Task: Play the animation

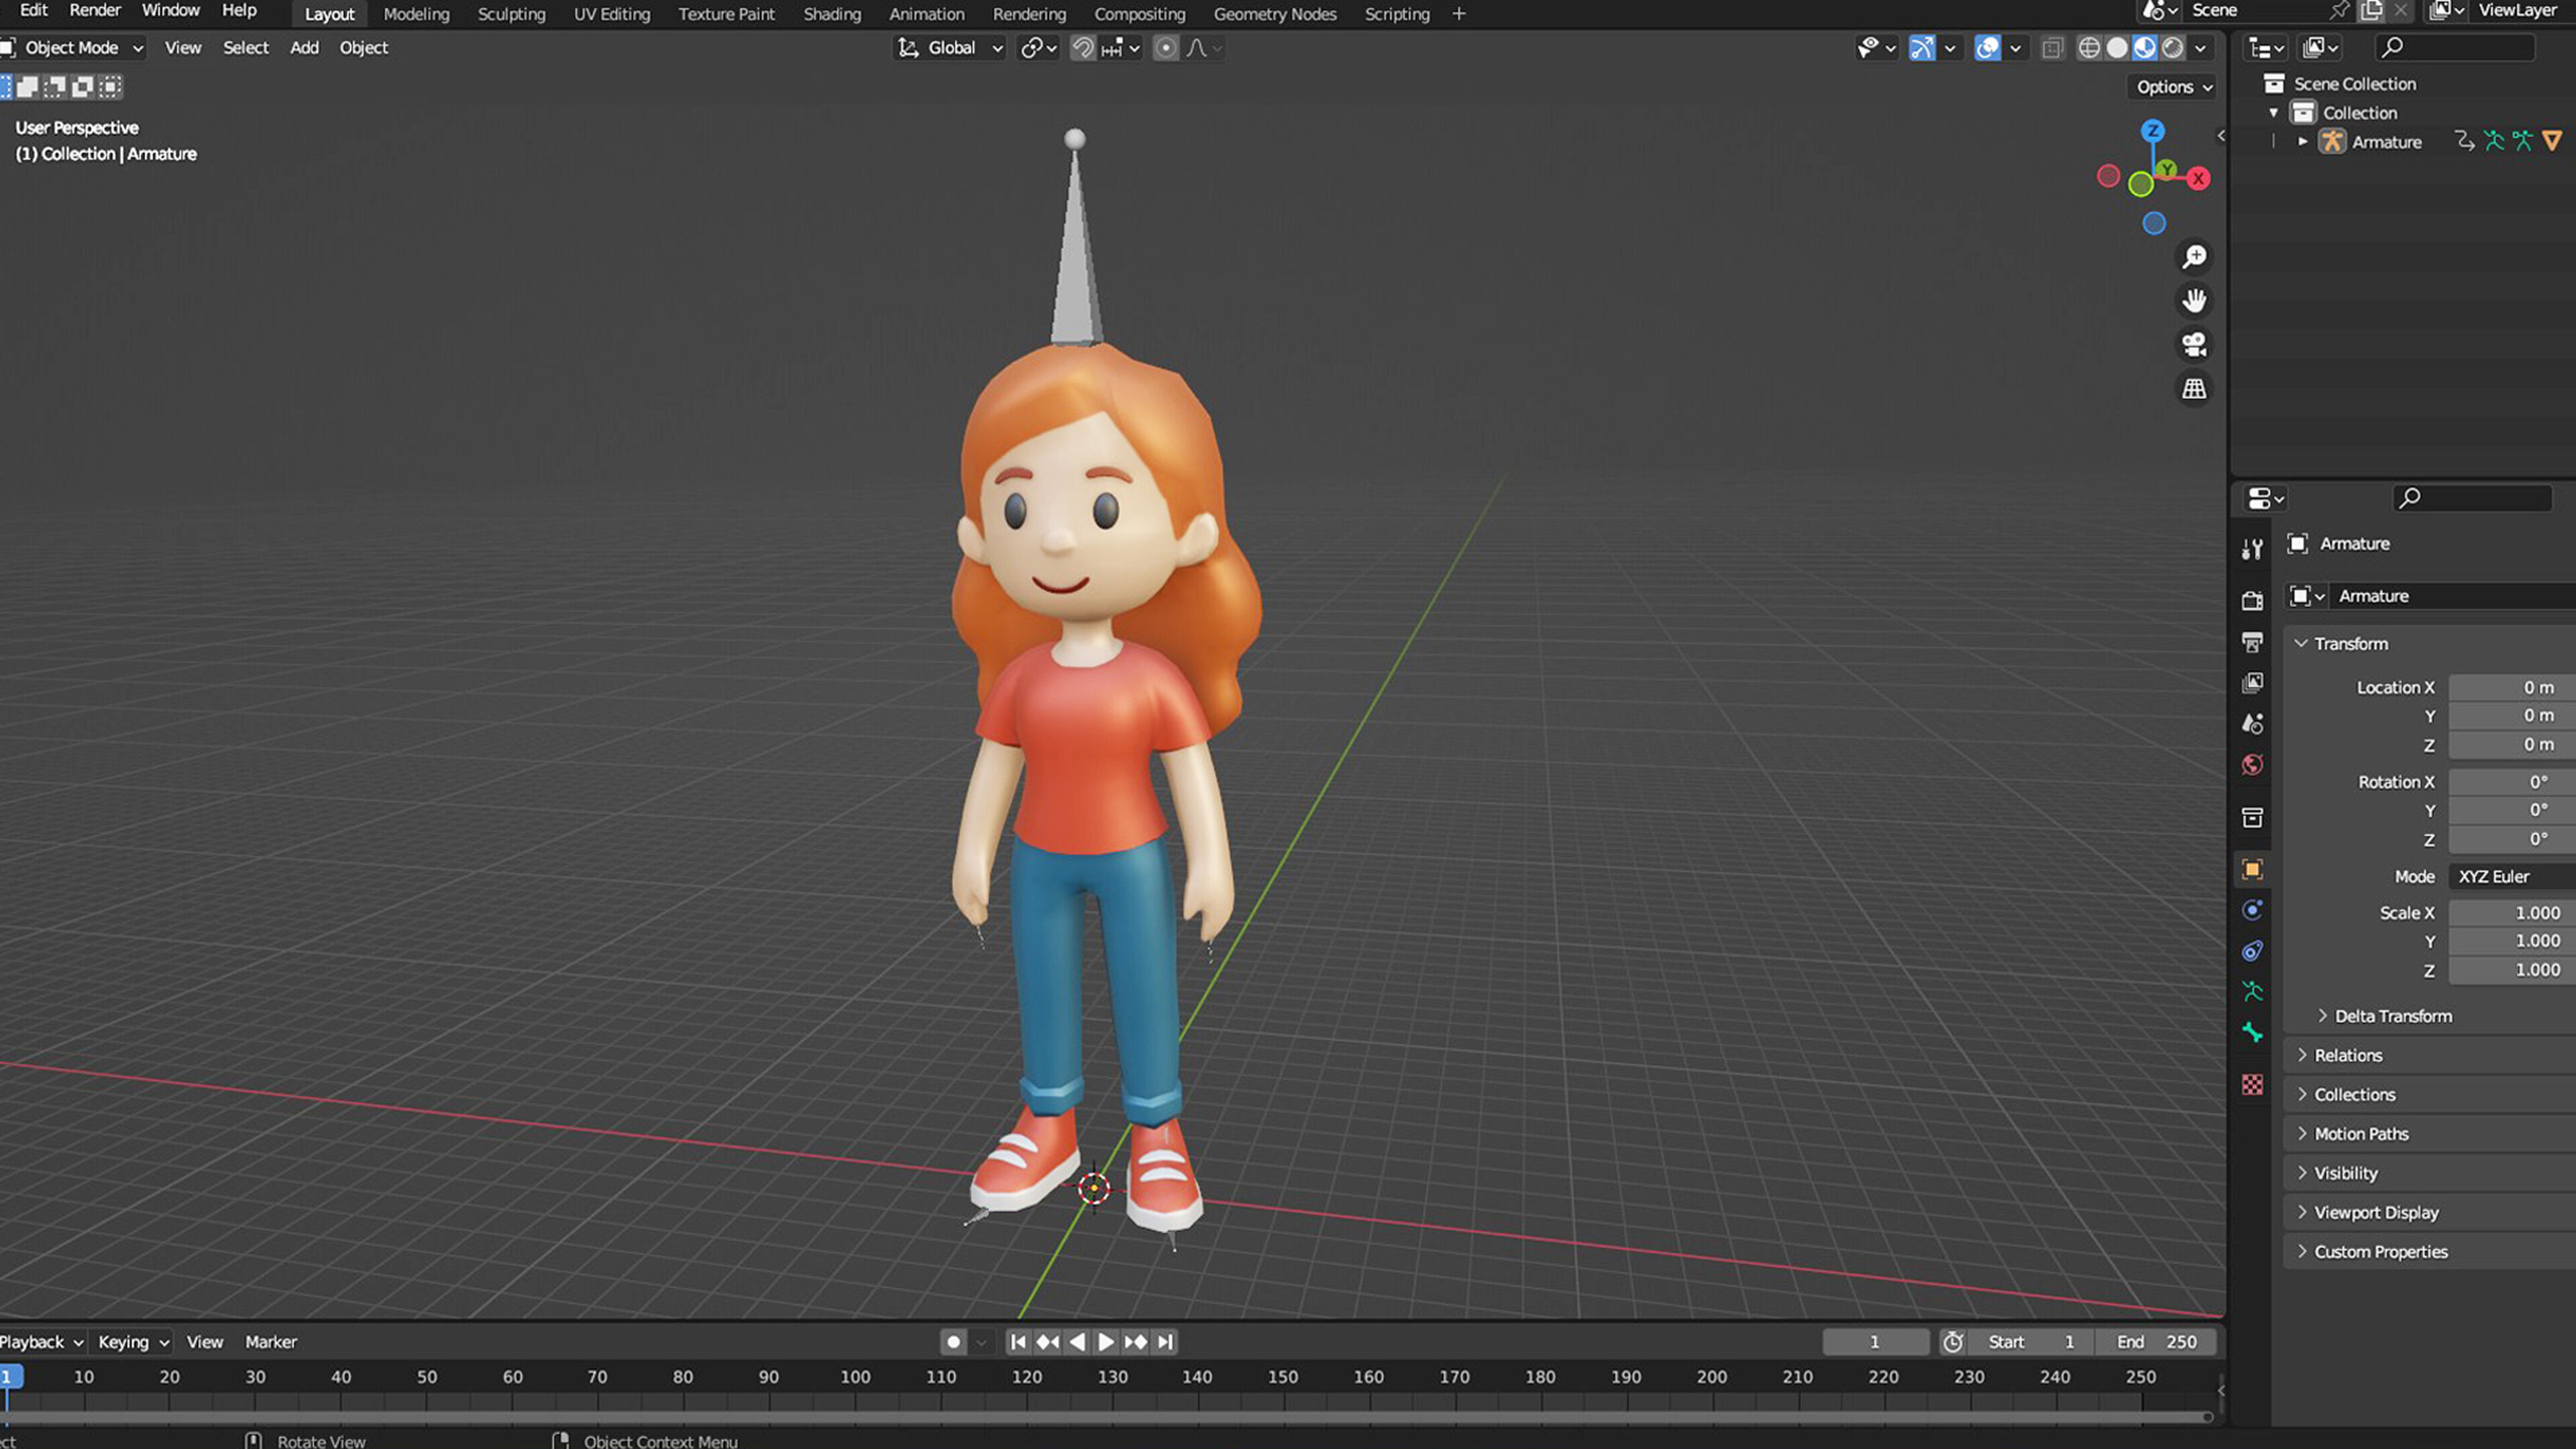Action: click(1106, 1342)
